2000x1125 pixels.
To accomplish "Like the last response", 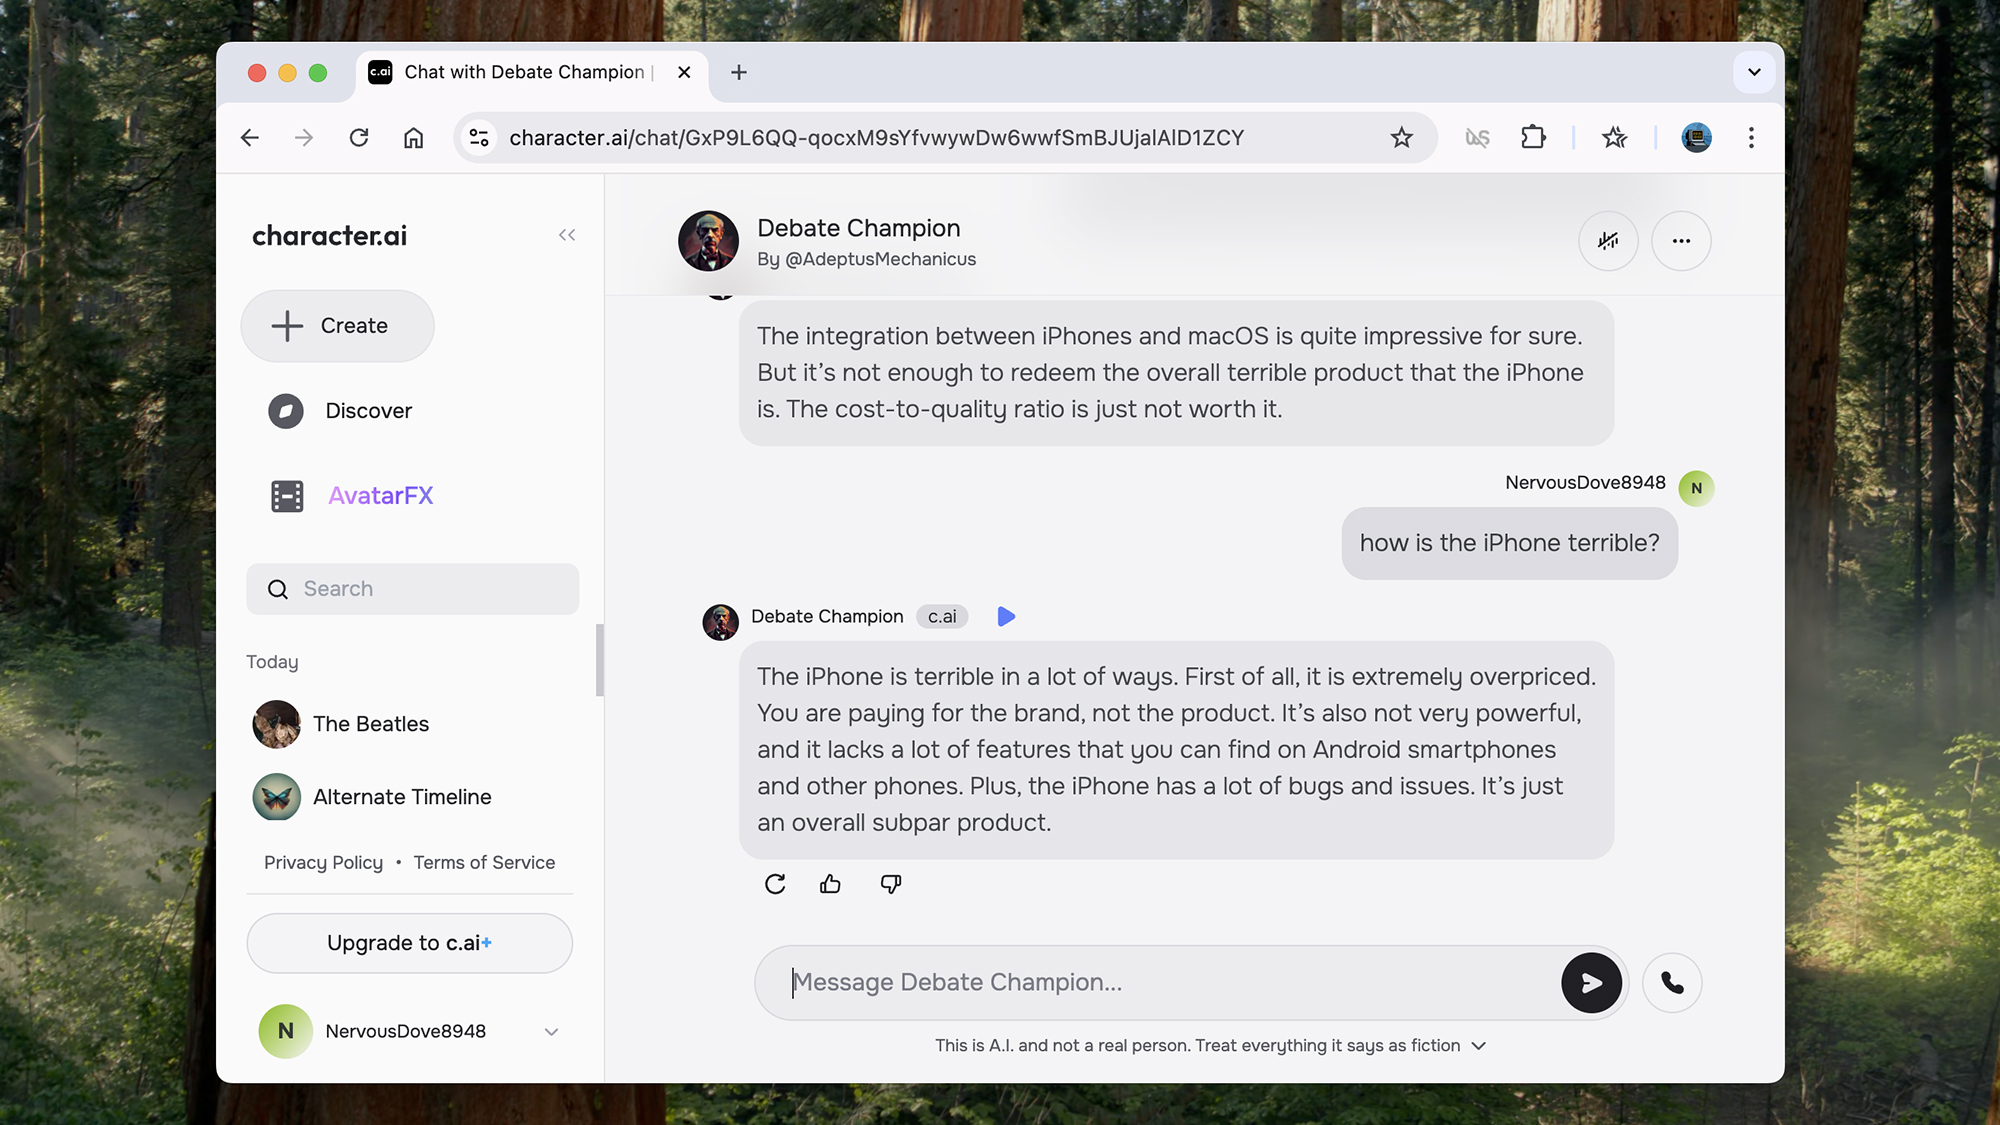I will pyautogui.click(x=830, y=884).
